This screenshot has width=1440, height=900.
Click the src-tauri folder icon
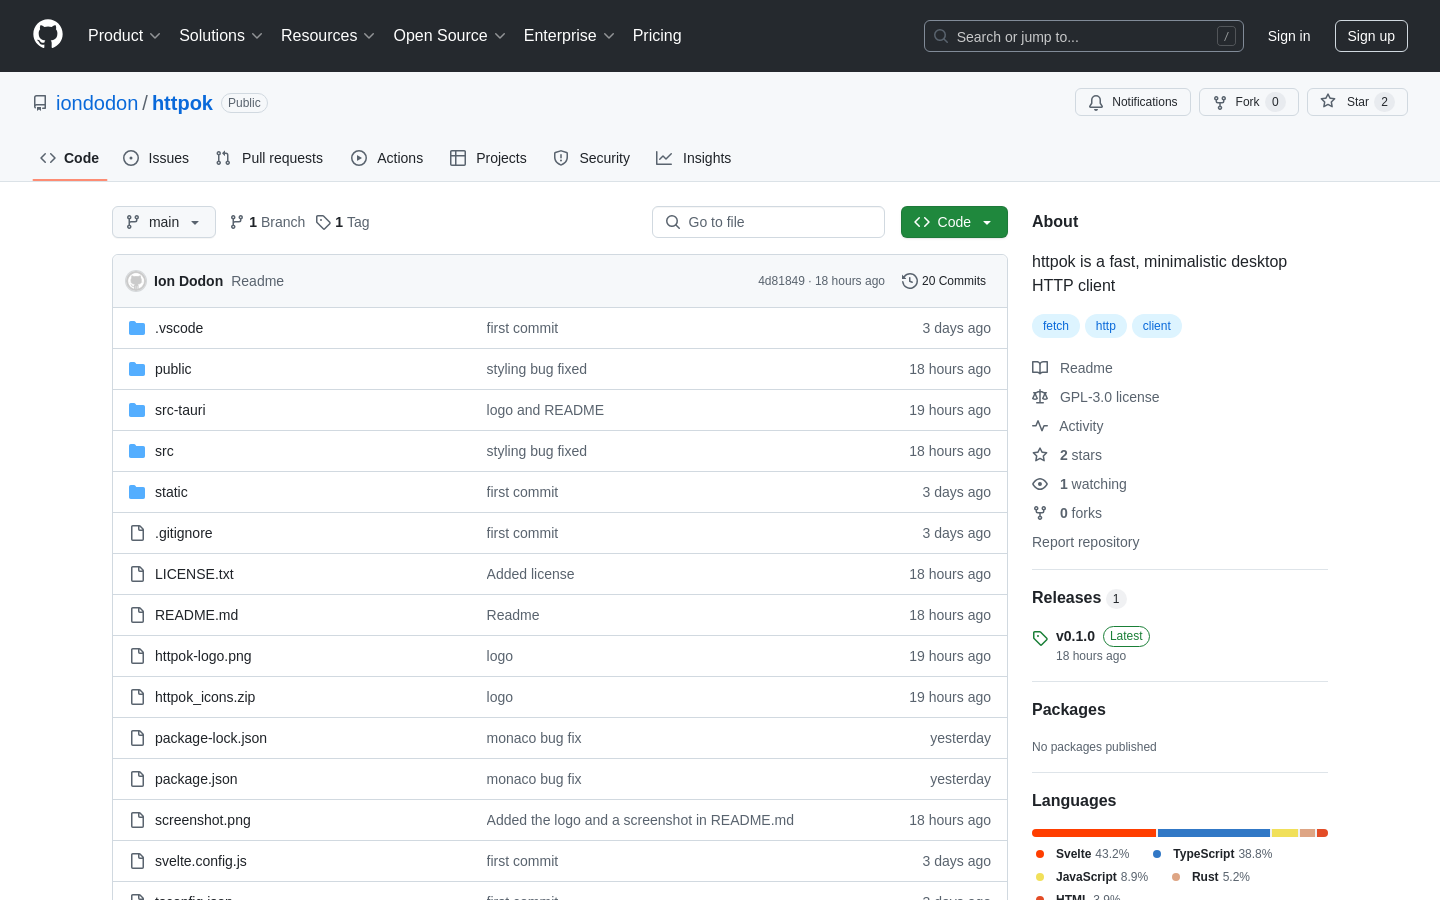pos(137,410)
